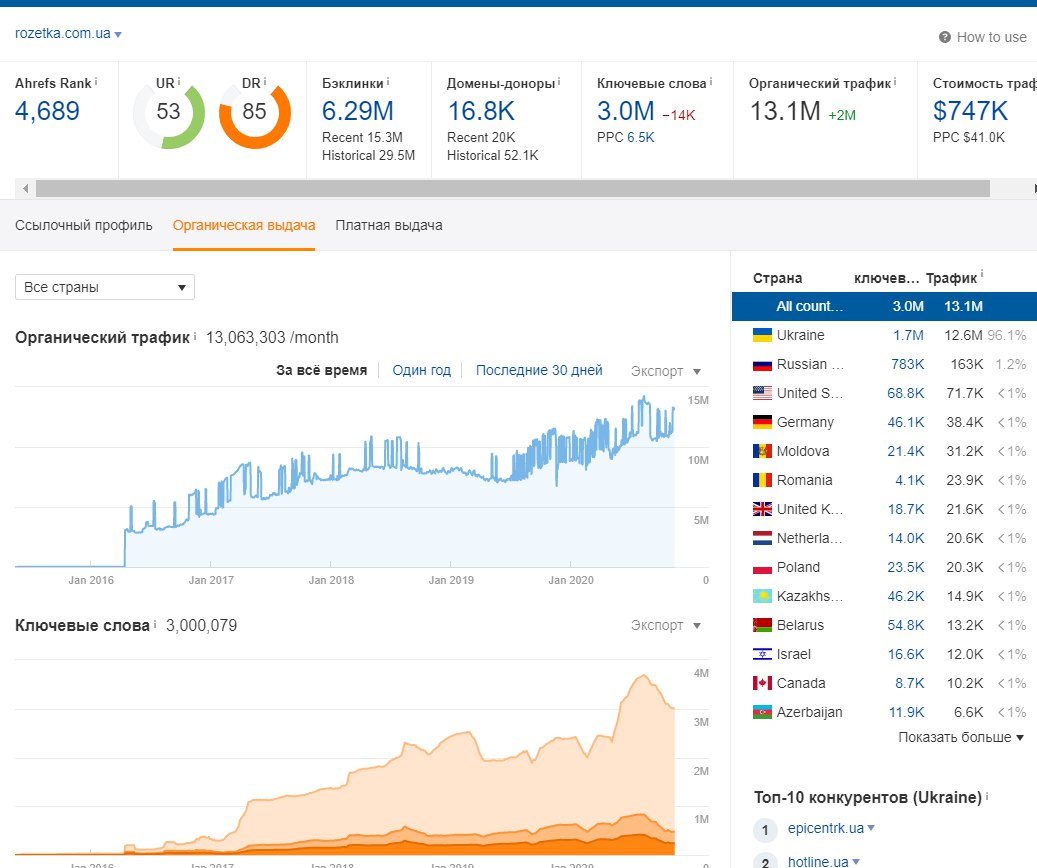Switch to the Платная выдача tab
Viewport: 1037px width, 868px height.
point(389,226)
